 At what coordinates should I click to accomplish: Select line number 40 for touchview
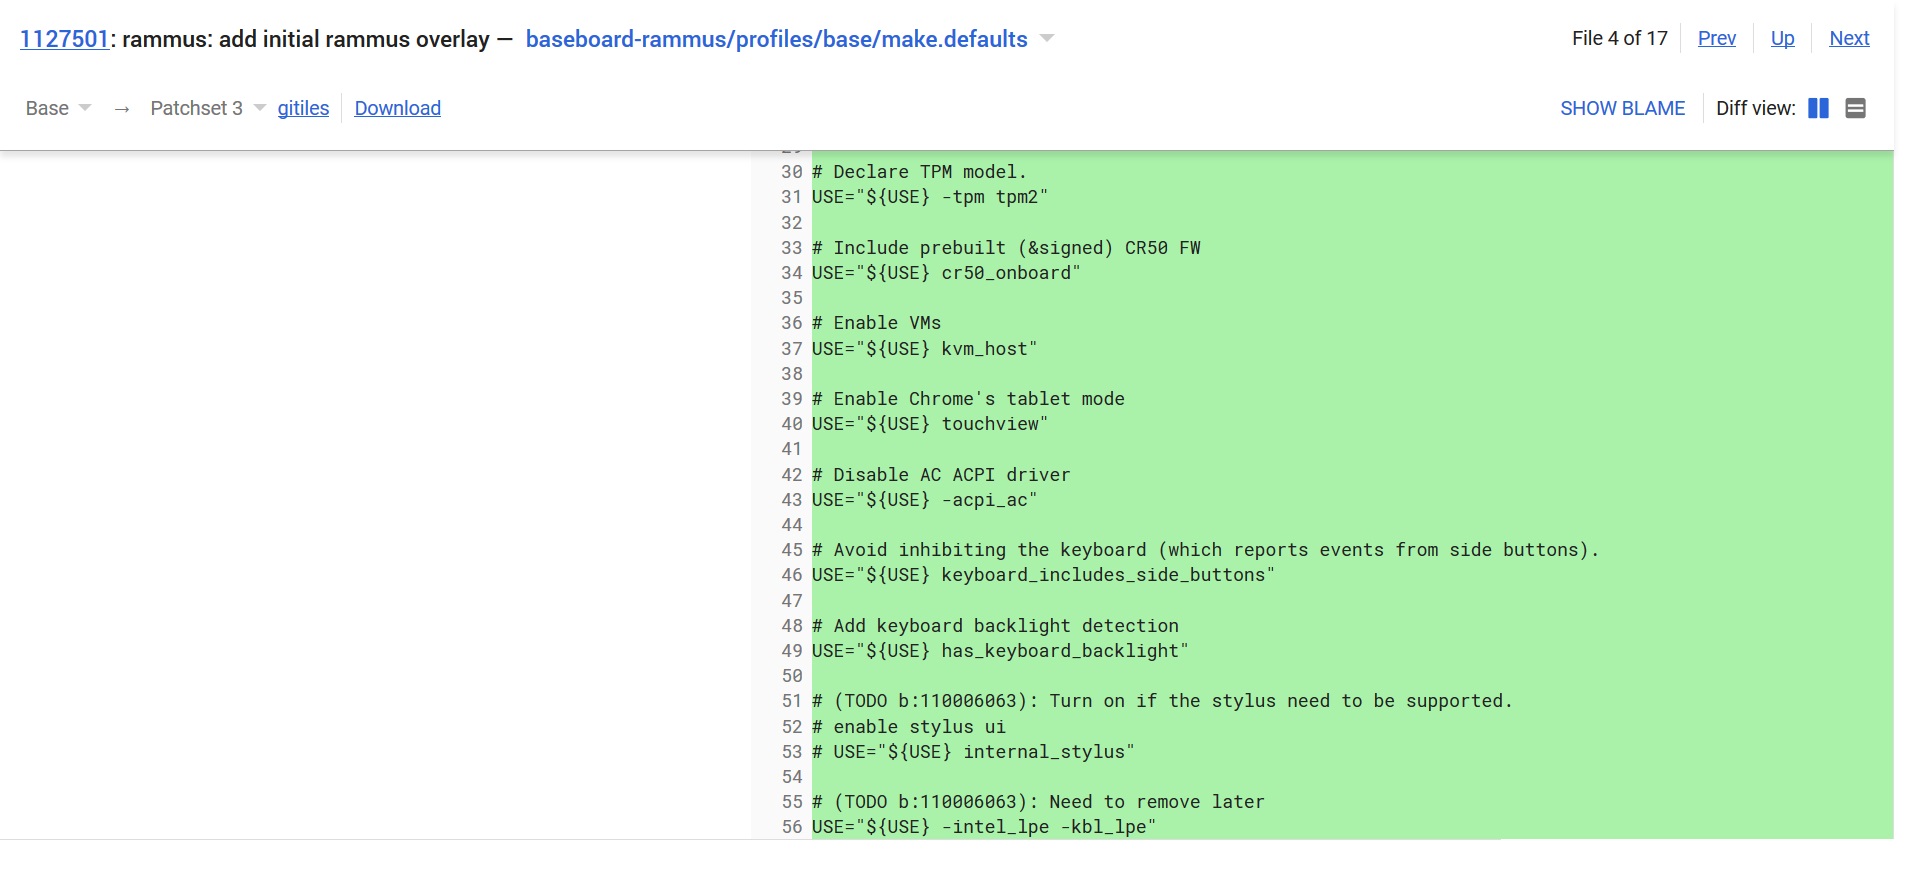click(x=792, y=424)
